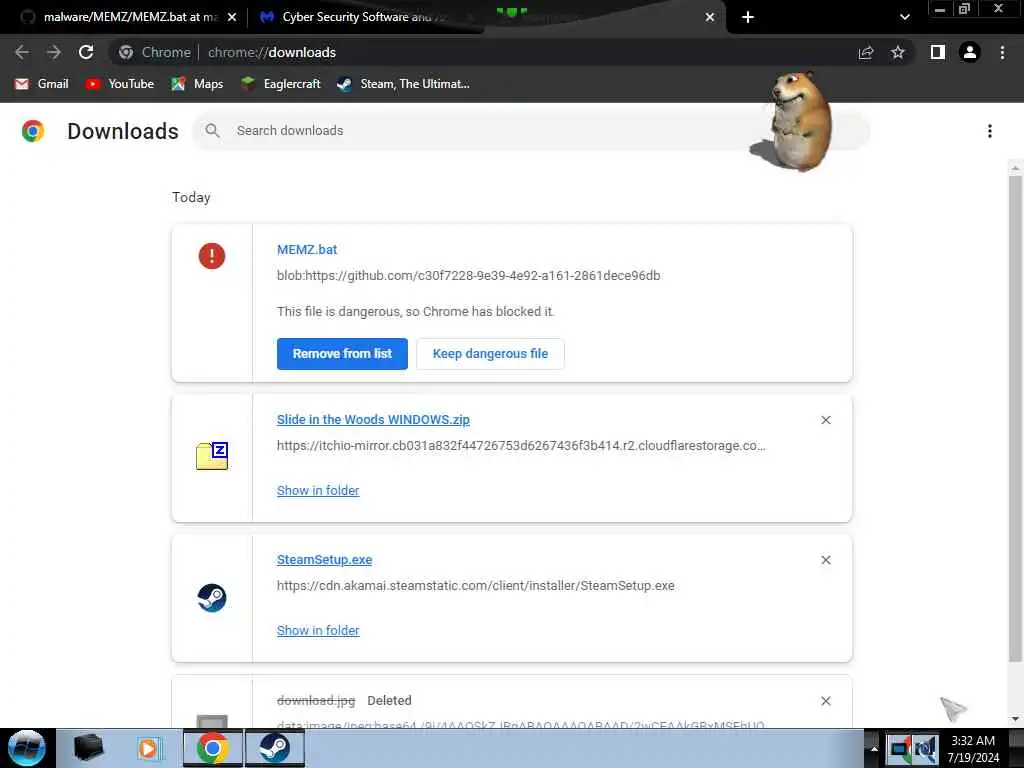Open the tab search chevron

point(904,17)
